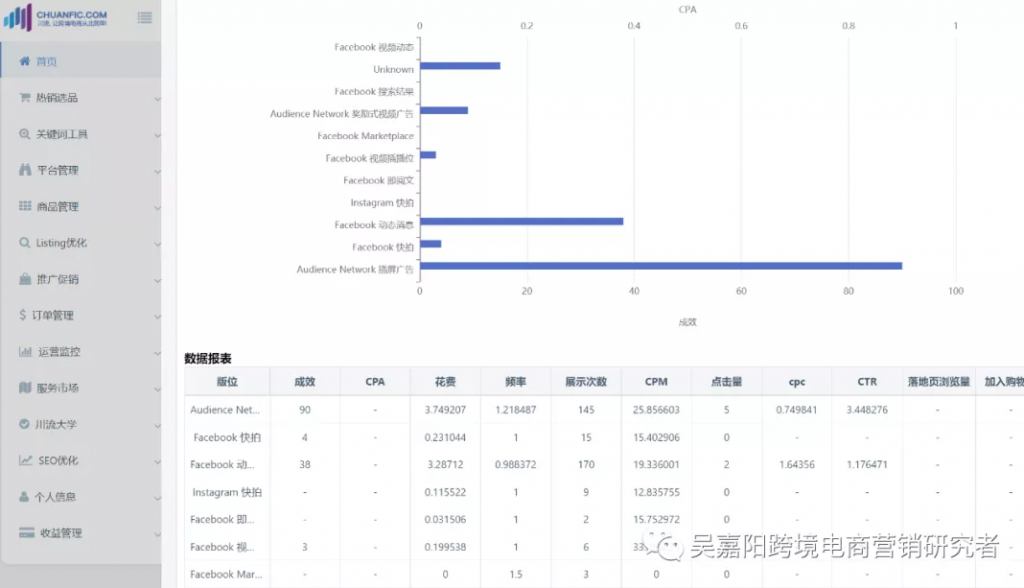The image size is (1024, 588).
Task: Expand the 平台管理 chevron
Action: 157,171
